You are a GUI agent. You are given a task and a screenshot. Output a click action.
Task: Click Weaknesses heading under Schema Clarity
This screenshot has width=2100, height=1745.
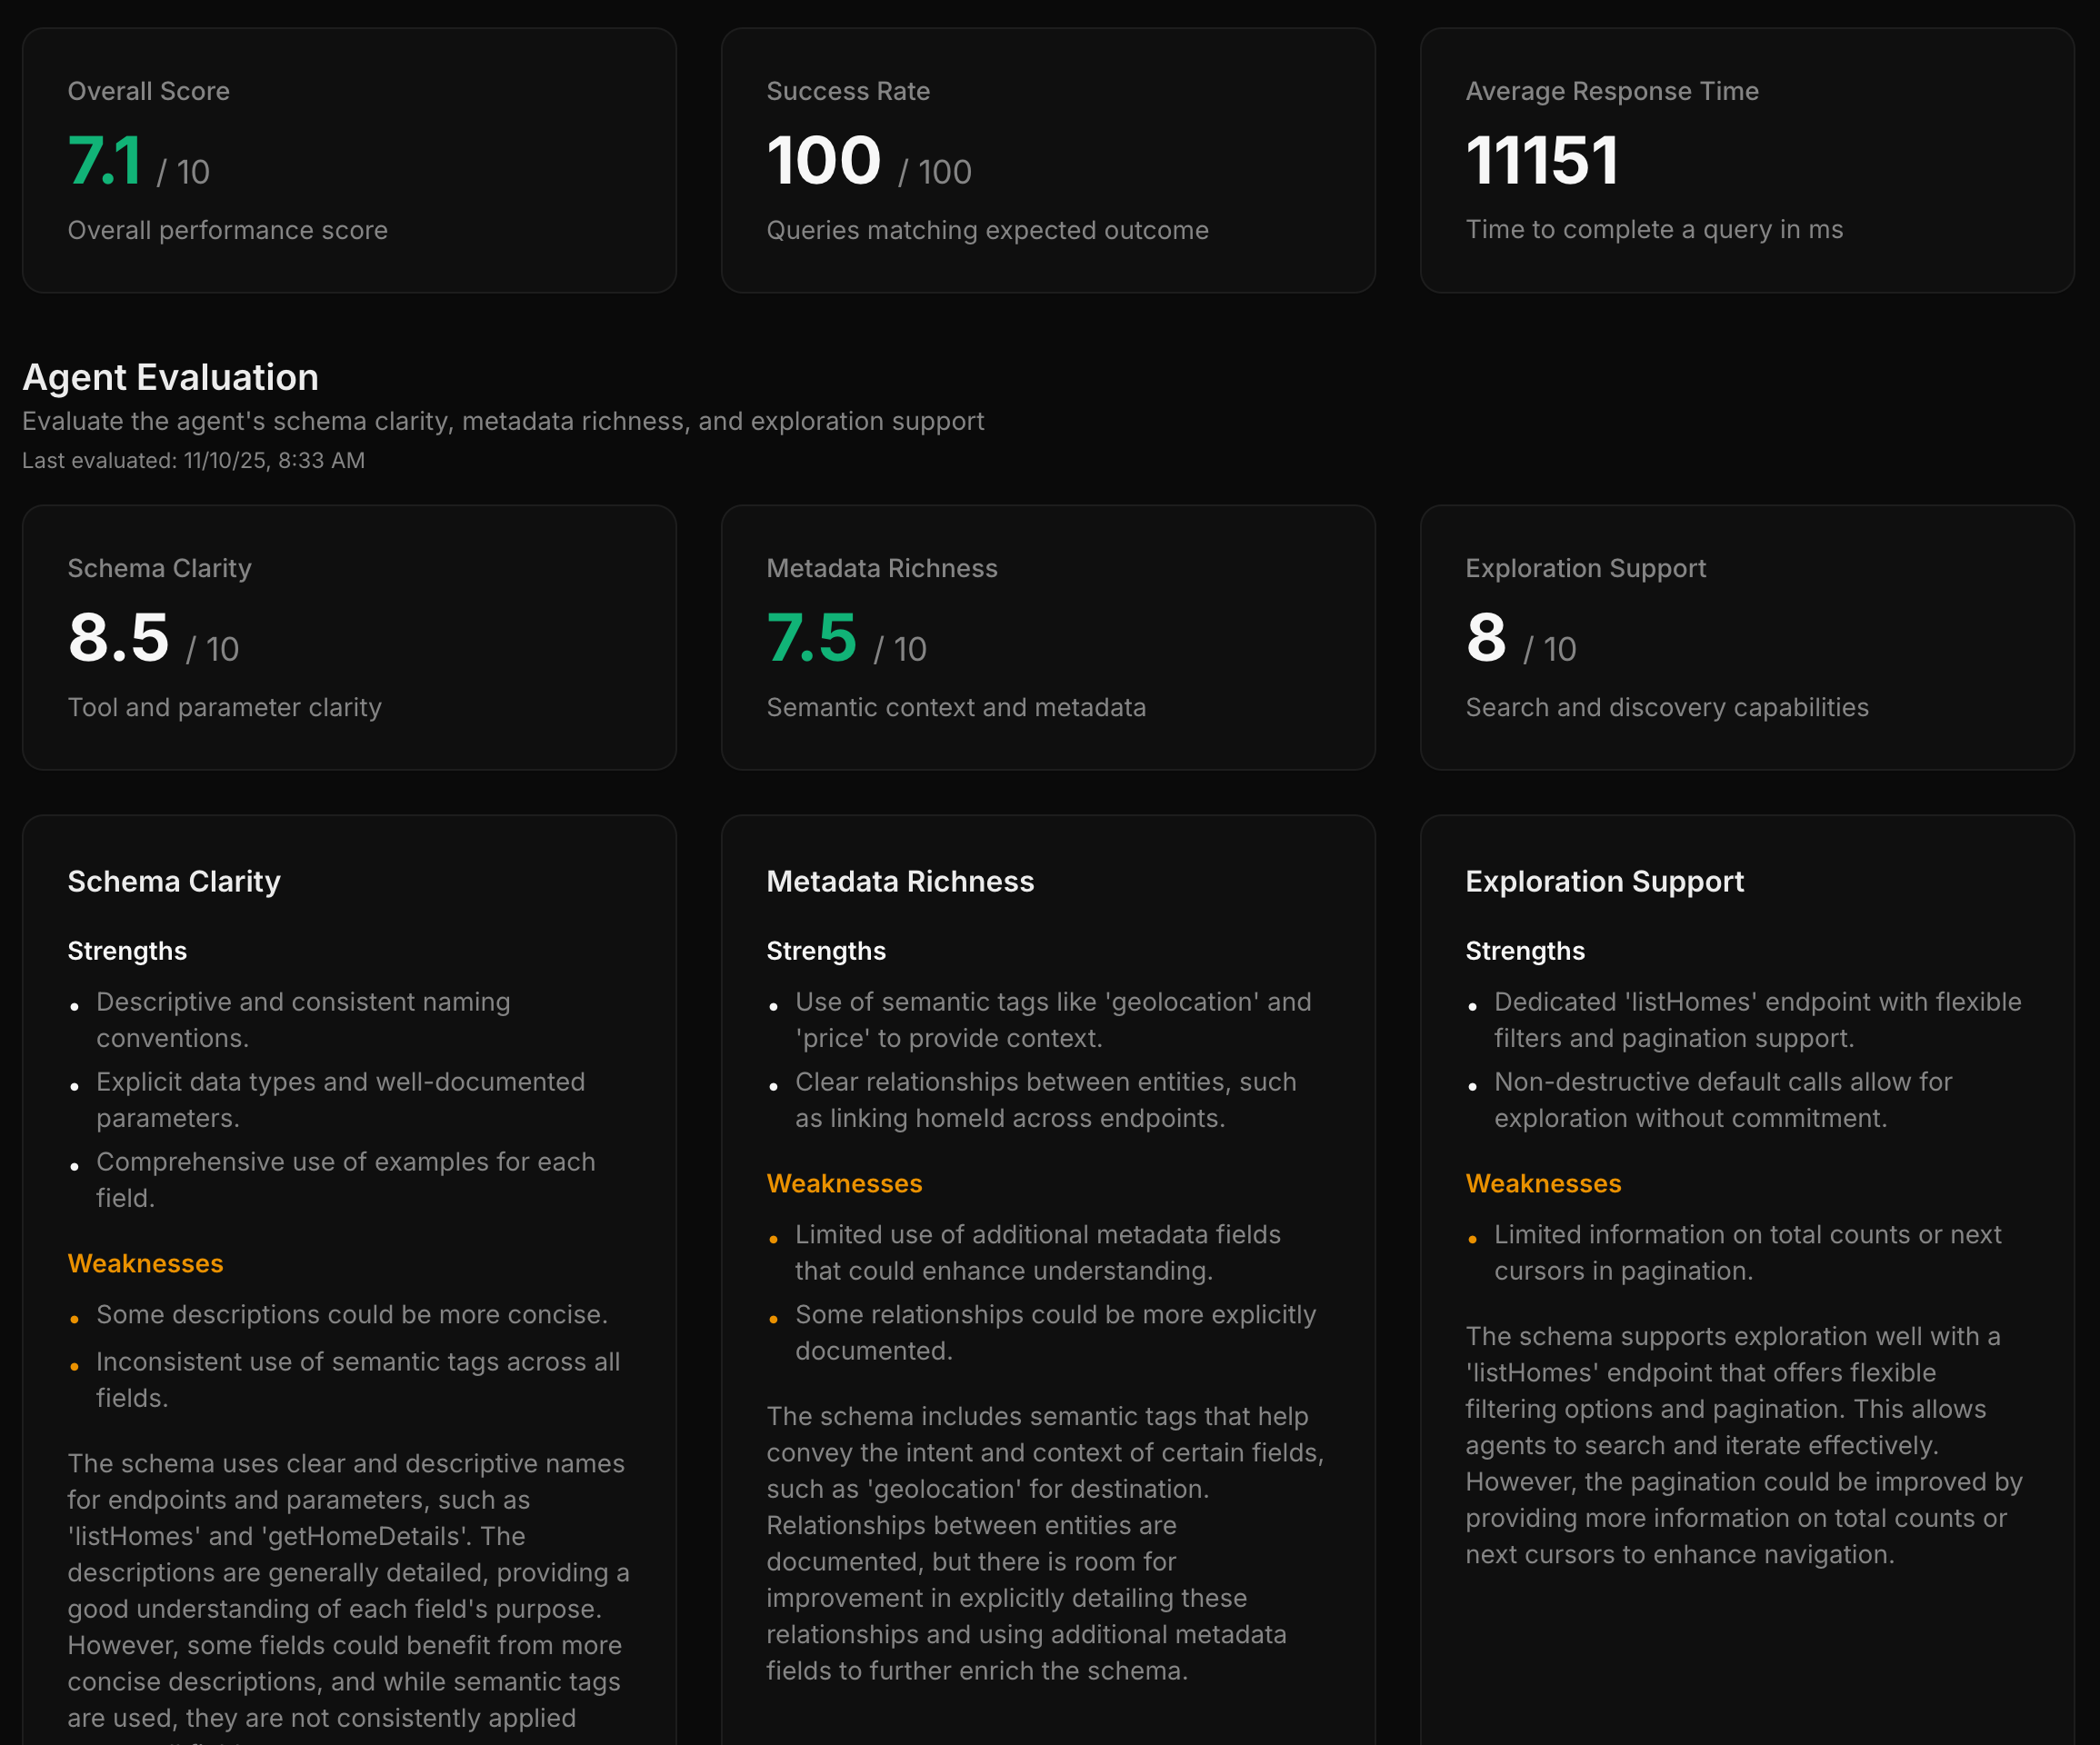click(x=145, y=1263)
